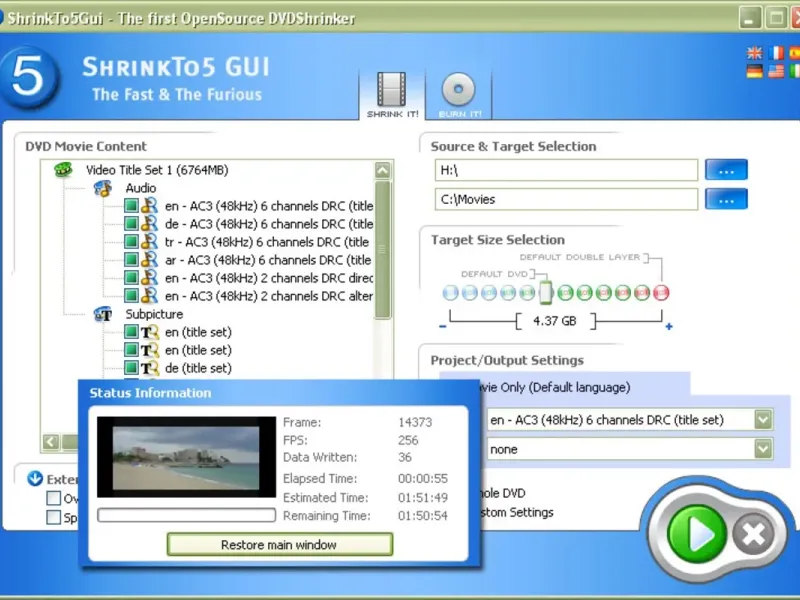Click scroll up arrow in DVD content tree
The width and height of the screenshot is (800, 600).
pos(383,170)
